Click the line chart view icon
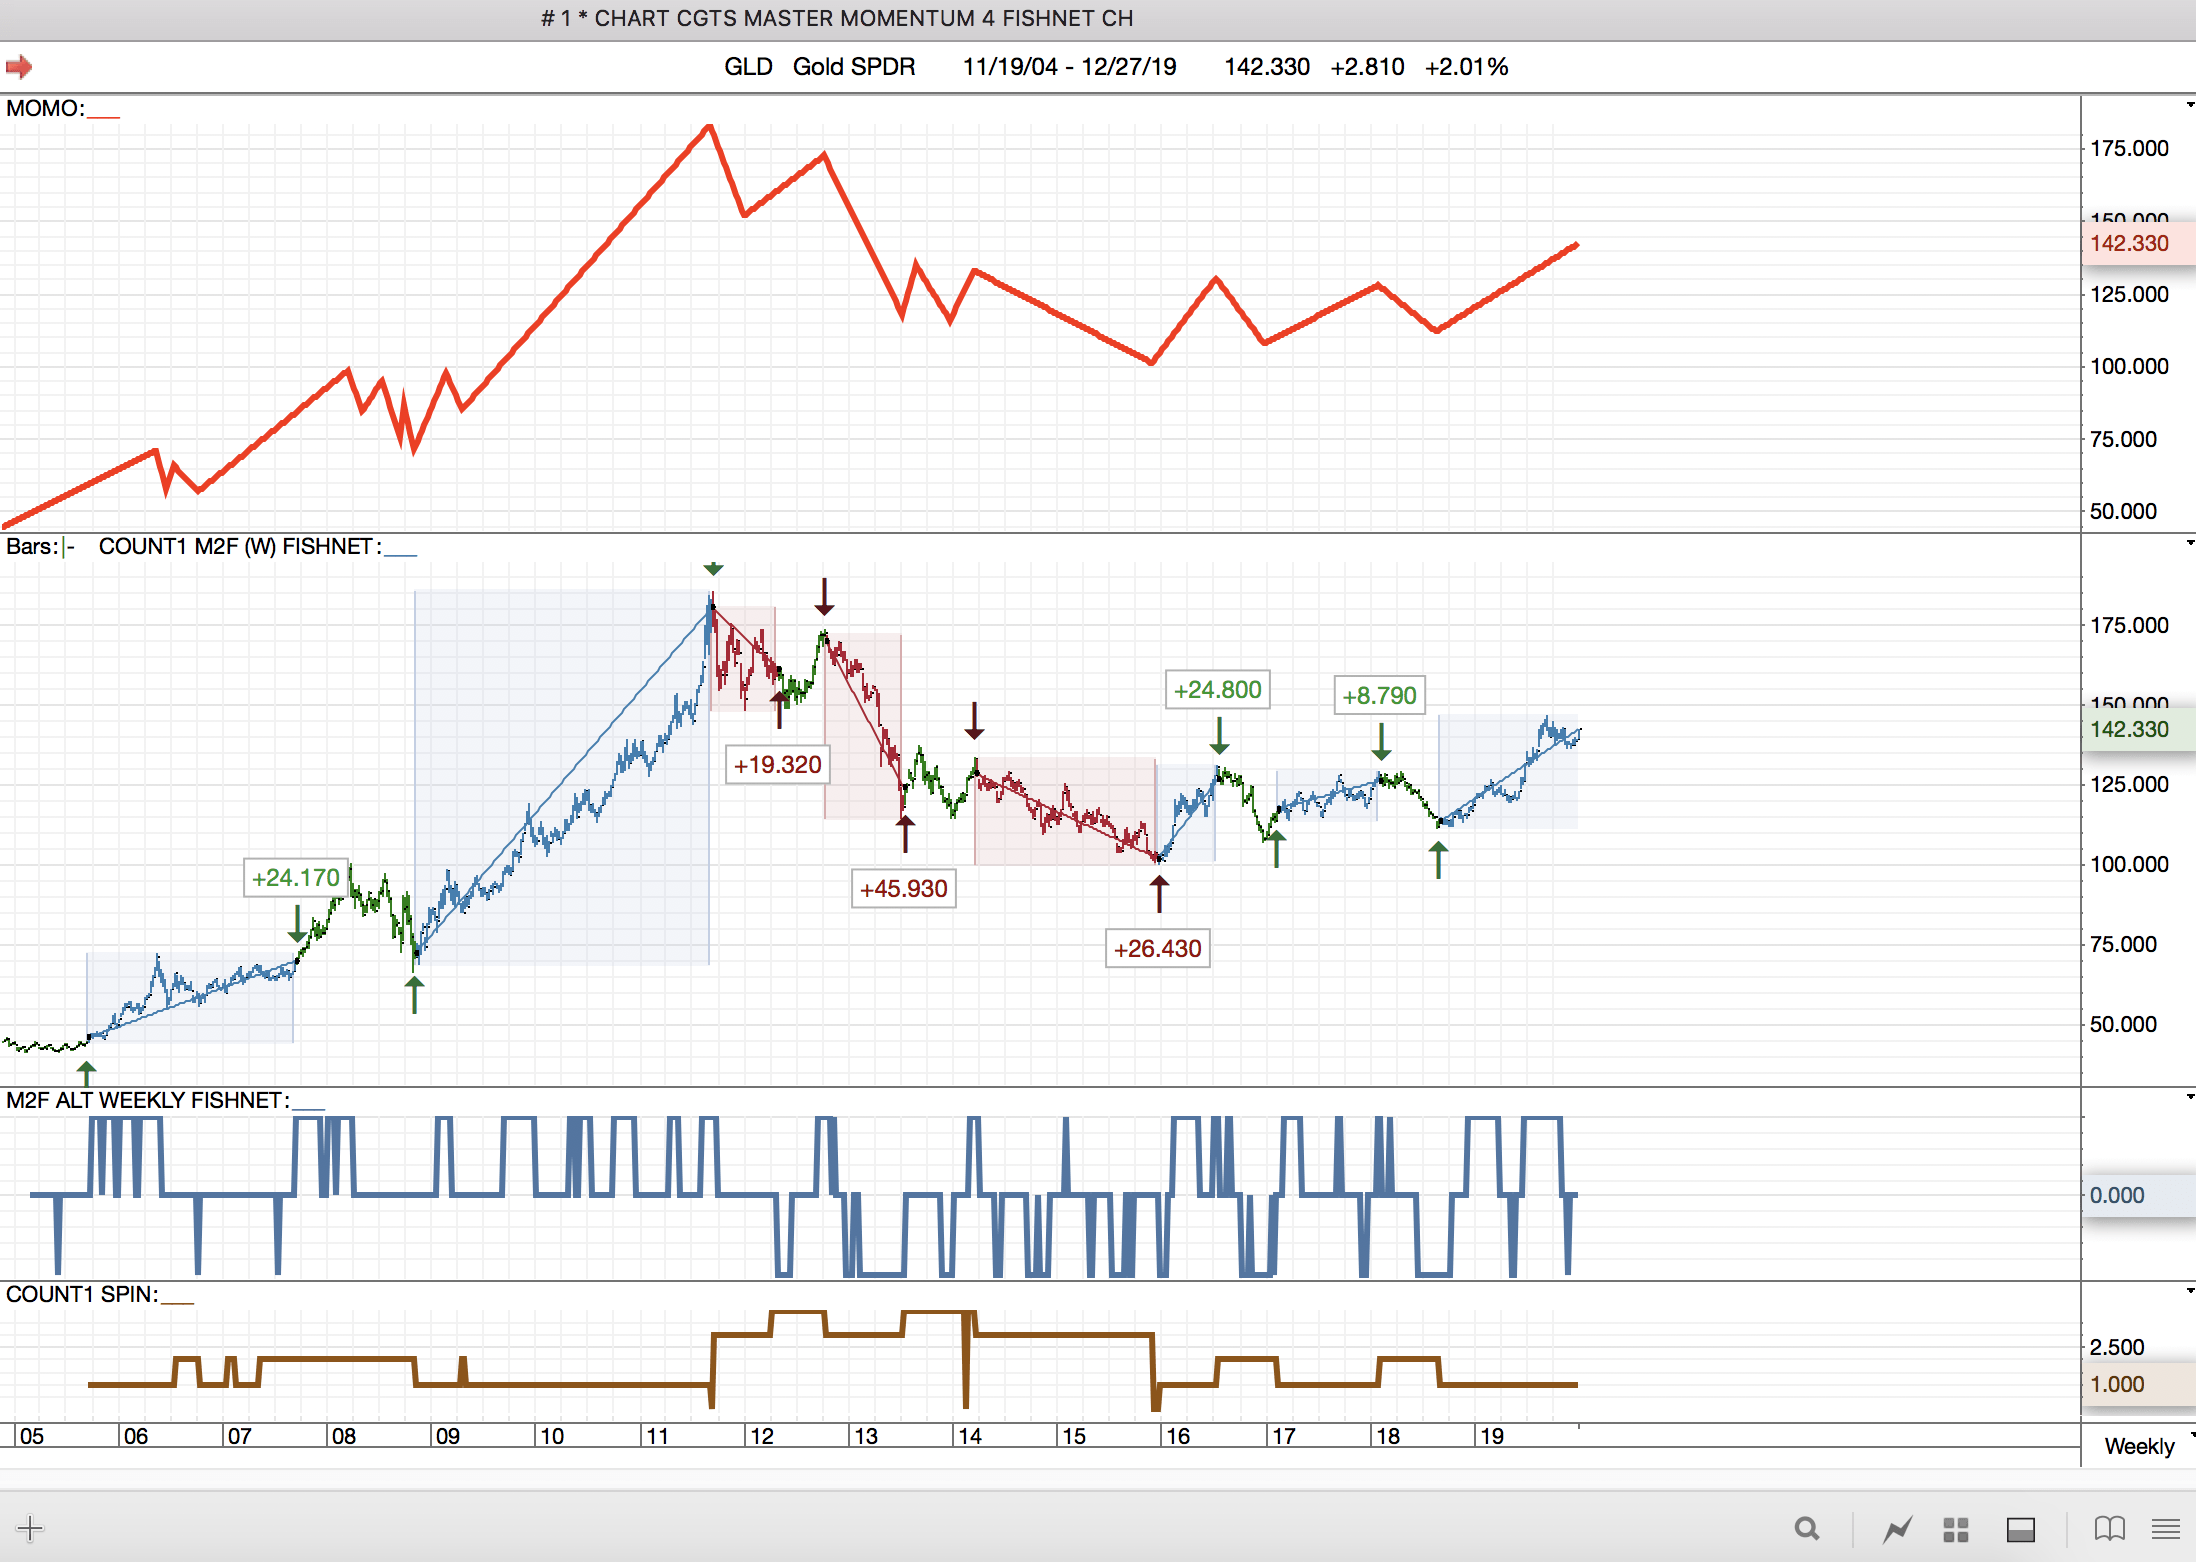Image resolution: width=2196 pixels, height=1562 pixels. (1897, 1528)
